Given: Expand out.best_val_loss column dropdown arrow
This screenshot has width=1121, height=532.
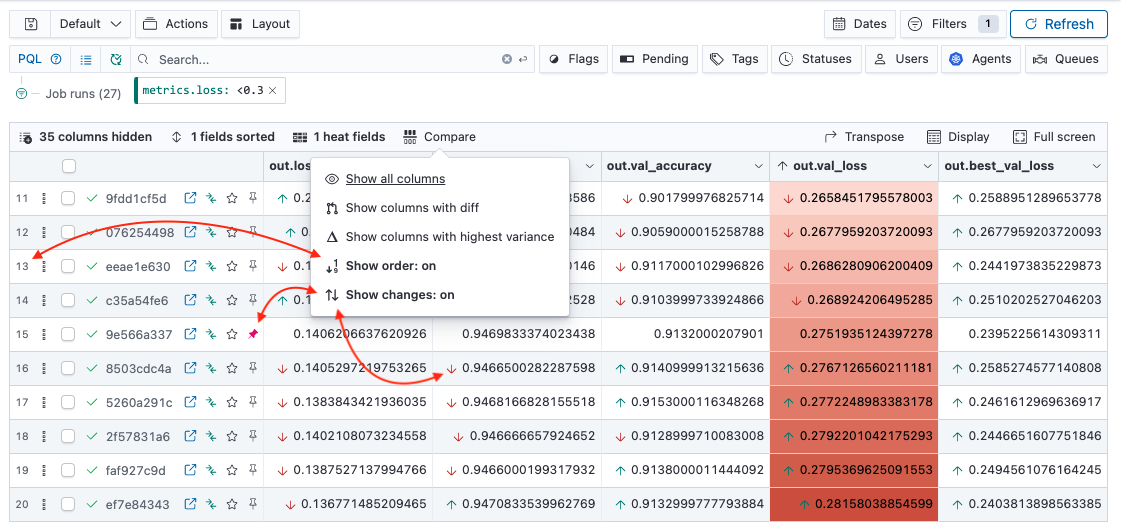Looking at the screenshot, I should click(1097, 166).
